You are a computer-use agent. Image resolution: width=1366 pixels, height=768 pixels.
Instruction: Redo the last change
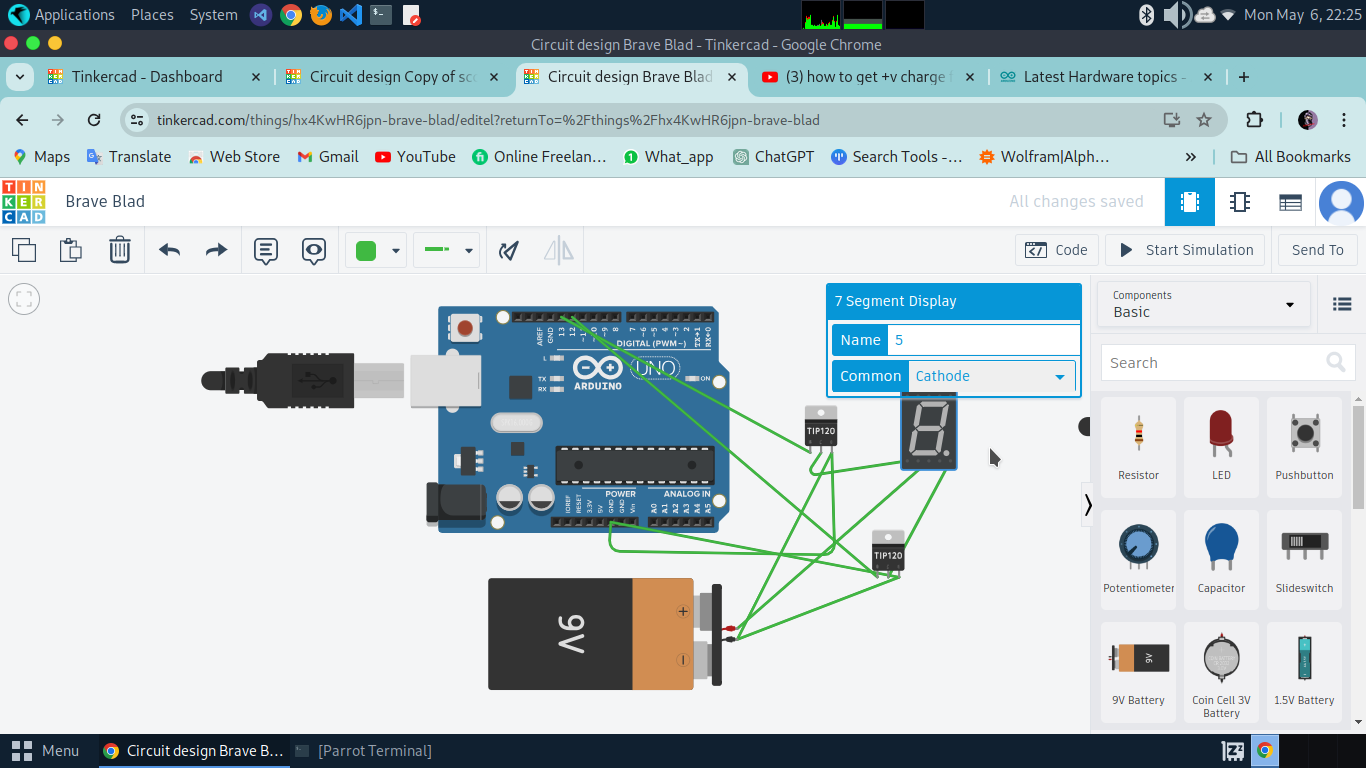215,250
